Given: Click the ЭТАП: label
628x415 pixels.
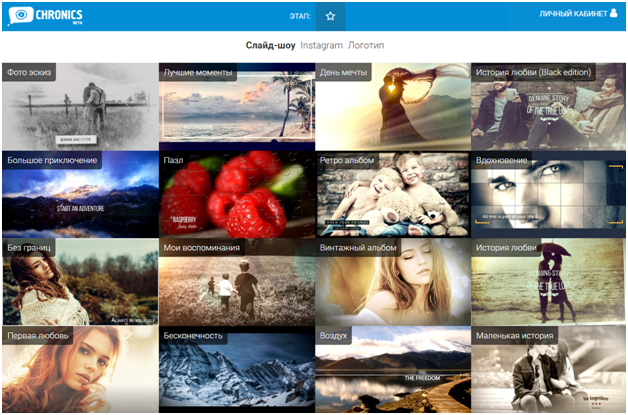Looking at the screenshot, I should click(x=300, y=16).
